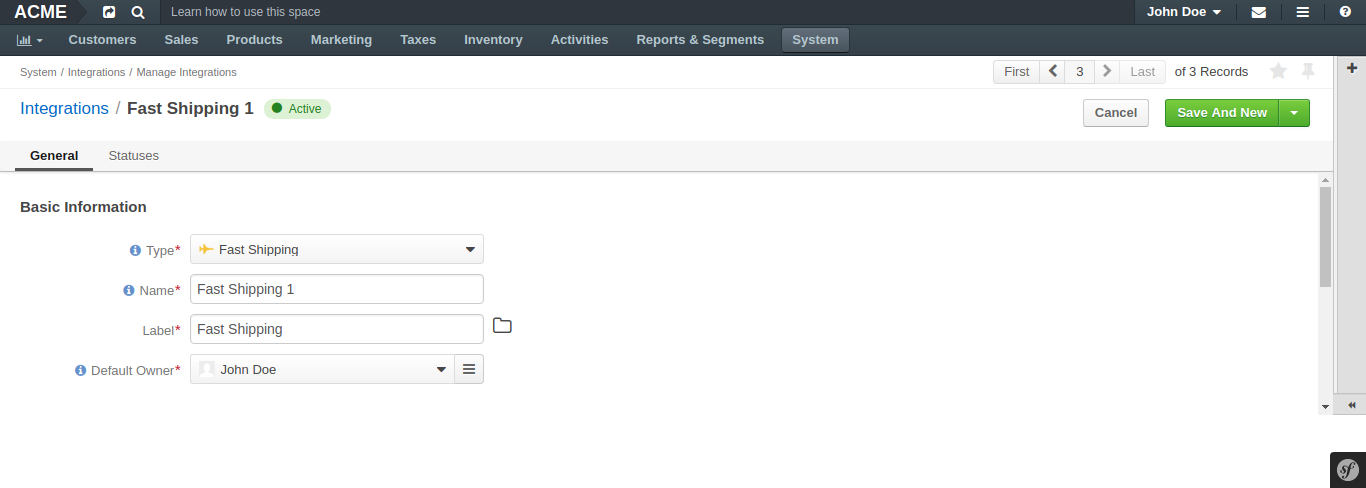Click the Cancel button
Viewport: 1366px width, 488px height.
pos(1116,113)
